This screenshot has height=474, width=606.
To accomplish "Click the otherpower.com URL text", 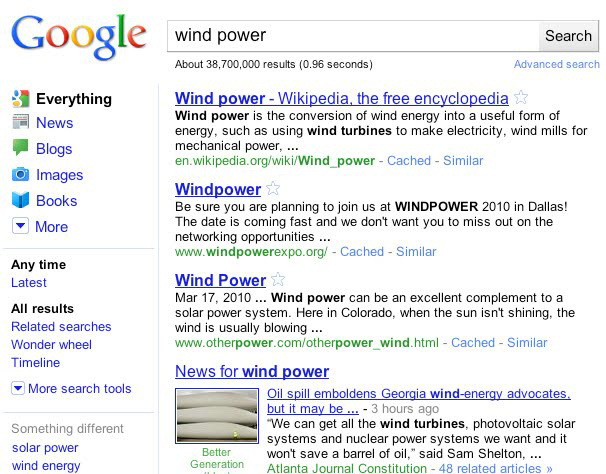I will point(307,343).
